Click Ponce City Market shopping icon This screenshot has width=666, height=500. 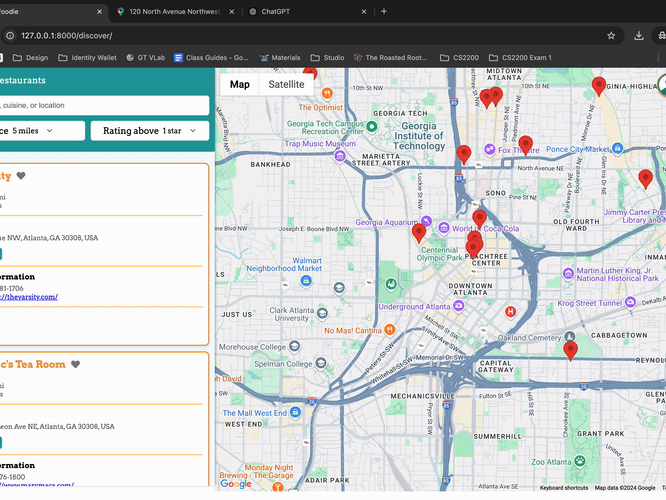618,148
